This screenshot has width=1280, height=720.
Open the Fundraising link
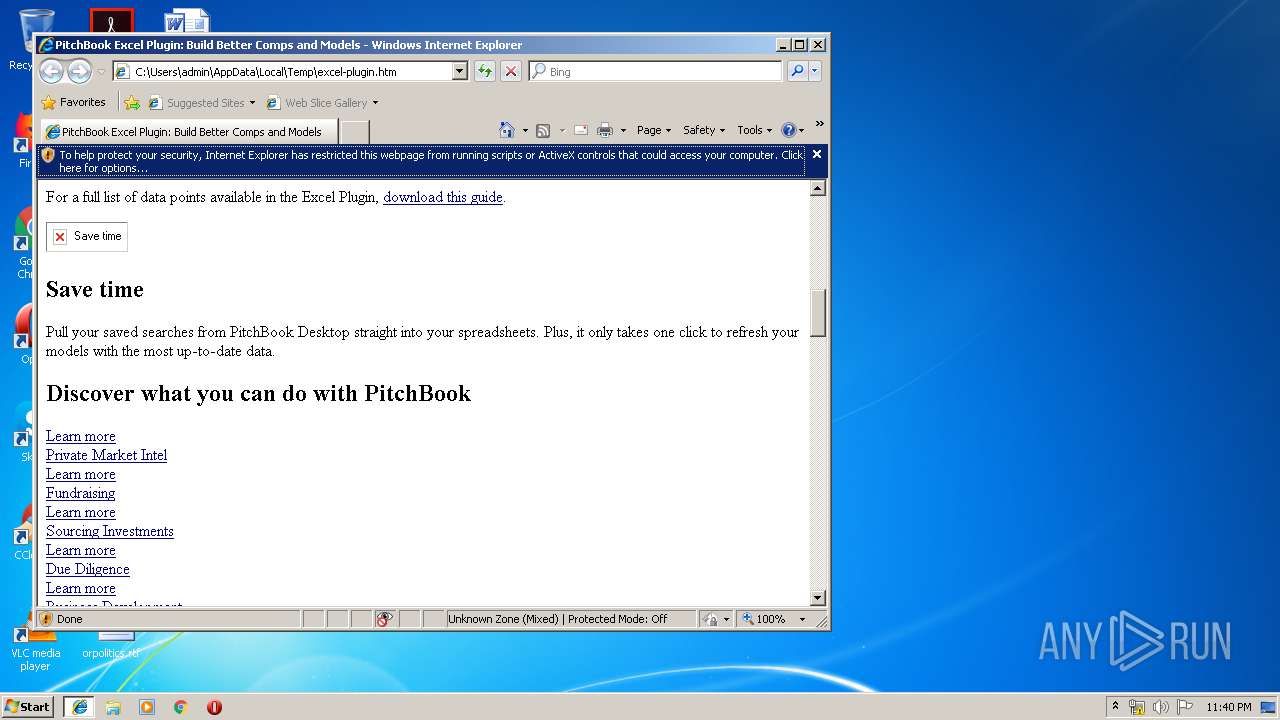coord(80,493)
